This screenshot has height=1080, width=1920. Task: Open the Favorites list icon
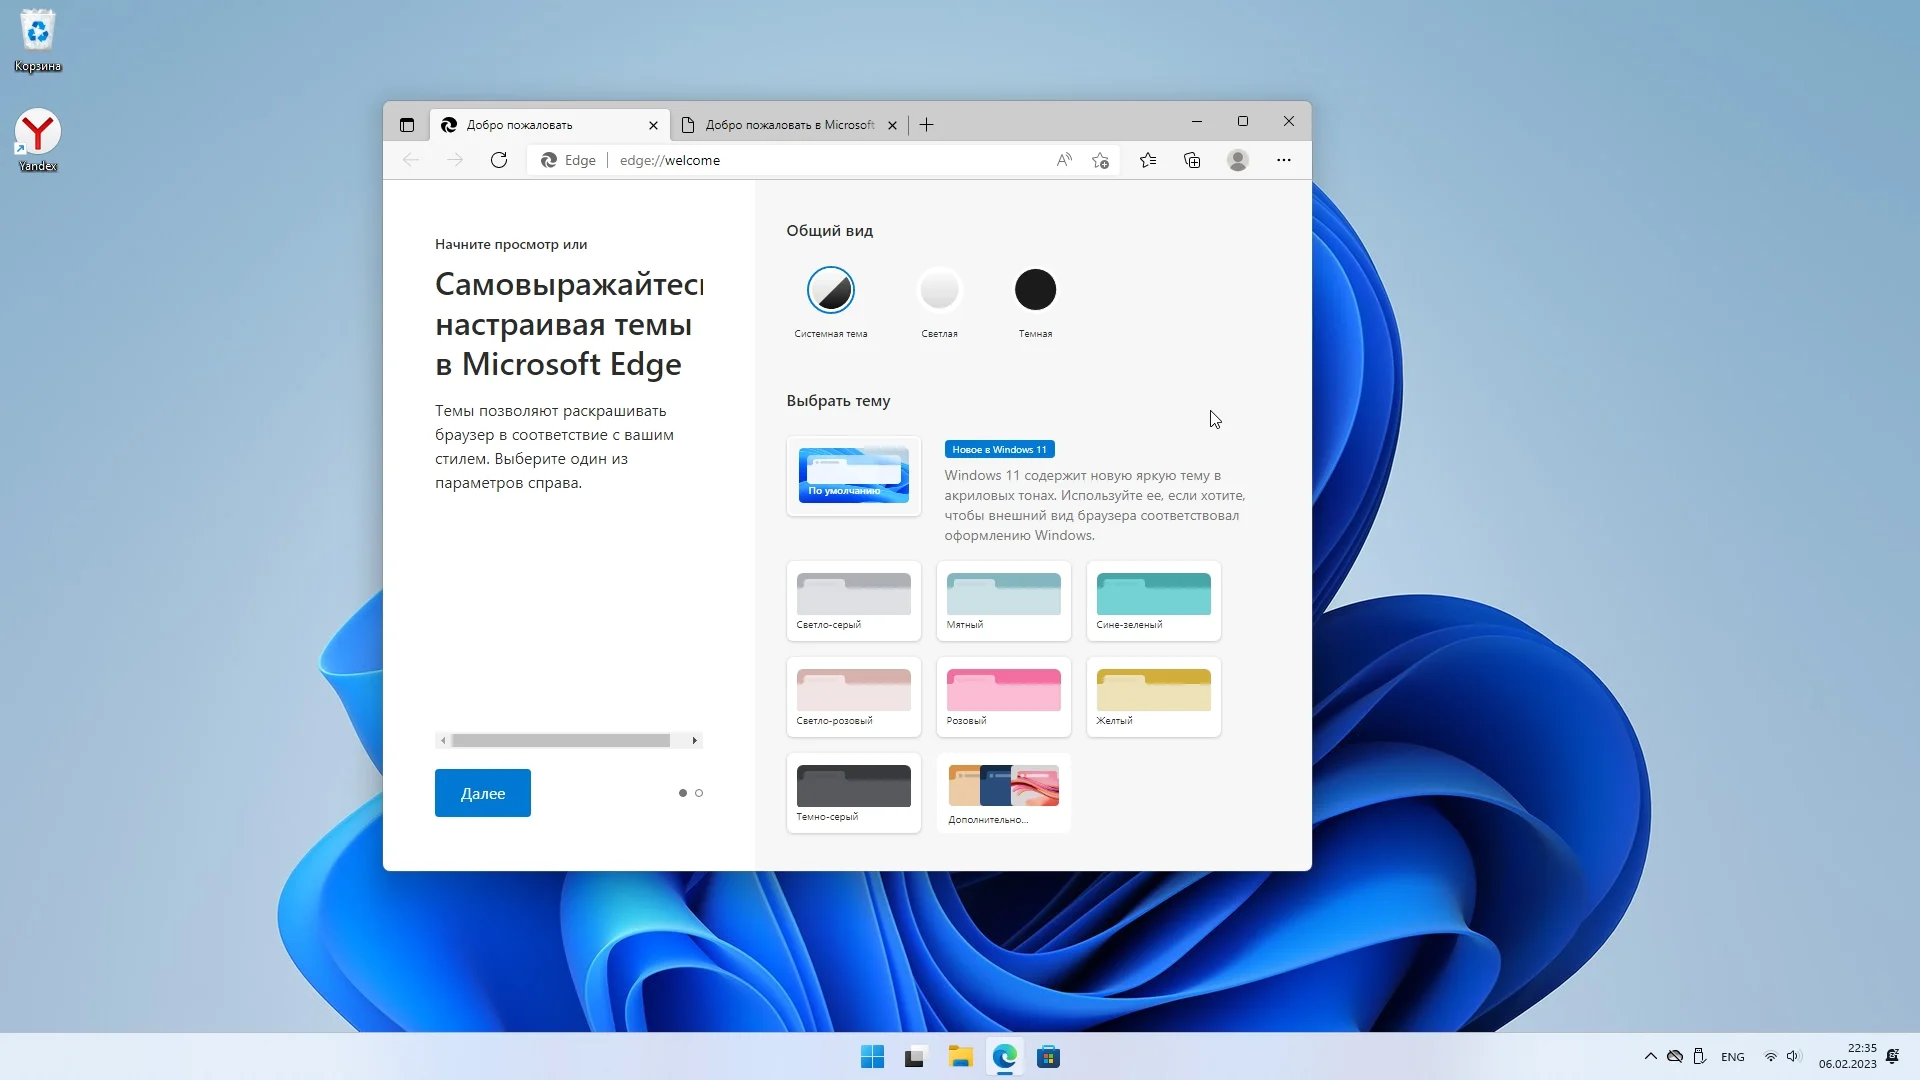(1148, 160)
